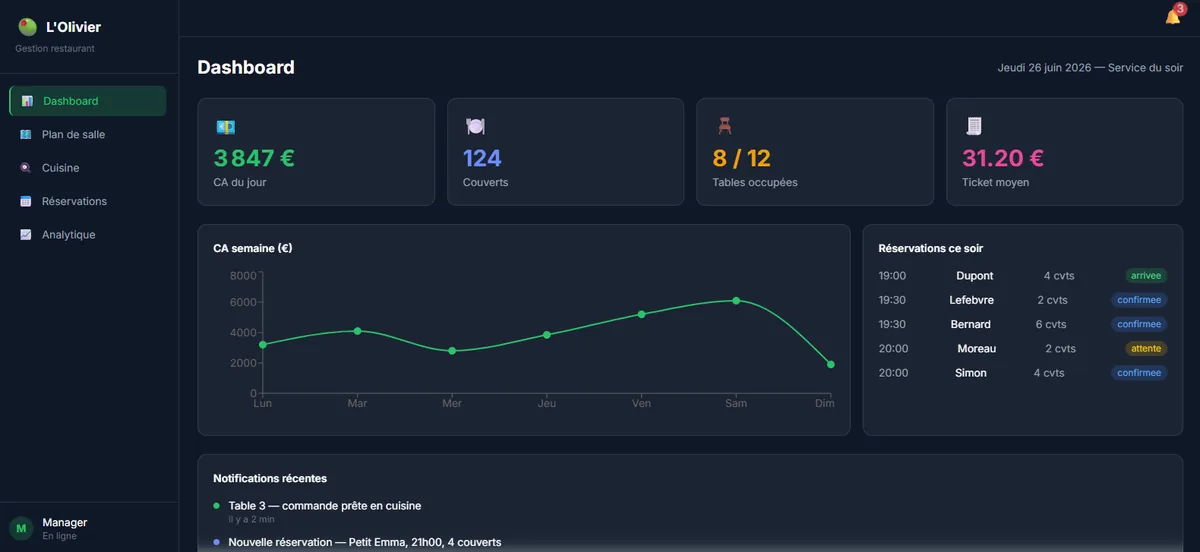Select the Dupont 19:00 reservation row
Screen dimensions: 1200x552
[x=1022, y=276]
